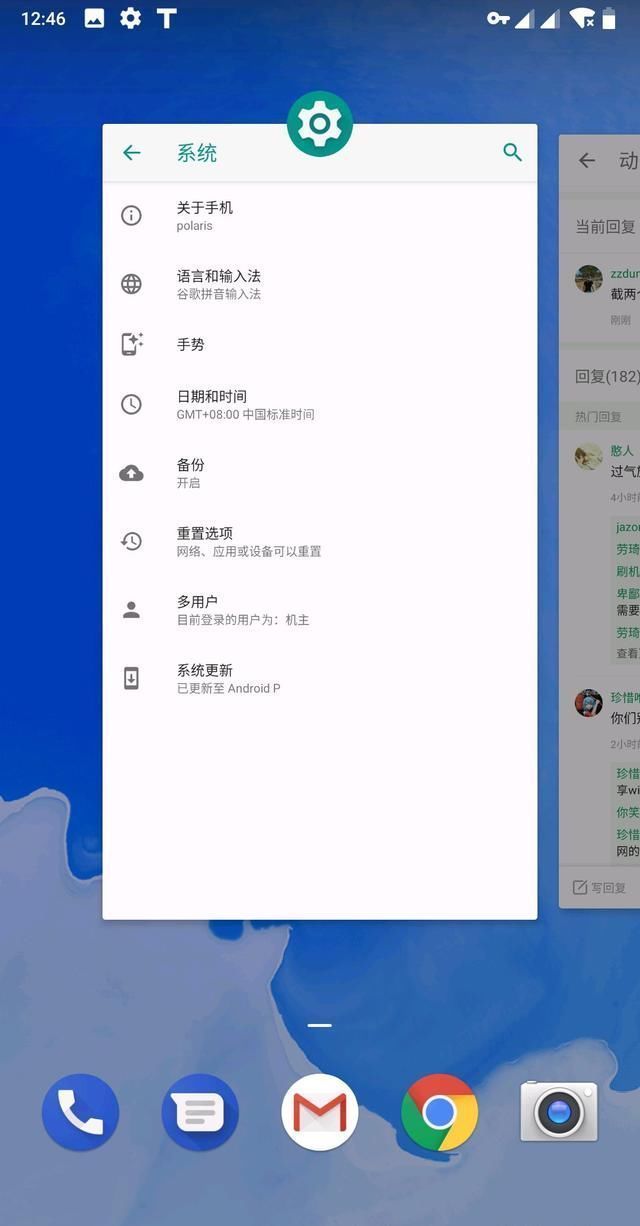The width and height of the screenshot is (640, 1226).
Task: Open the Phone dialer app
Action: click(80, 1112)
